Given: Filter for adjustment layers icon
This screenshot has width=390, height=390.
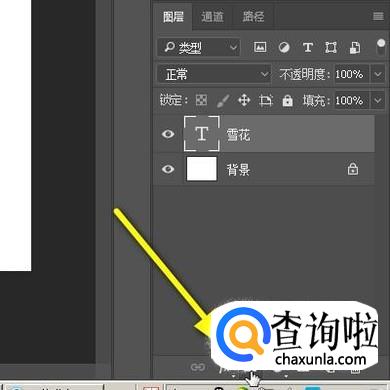Looking at the screenshot, I should point(284,48).
